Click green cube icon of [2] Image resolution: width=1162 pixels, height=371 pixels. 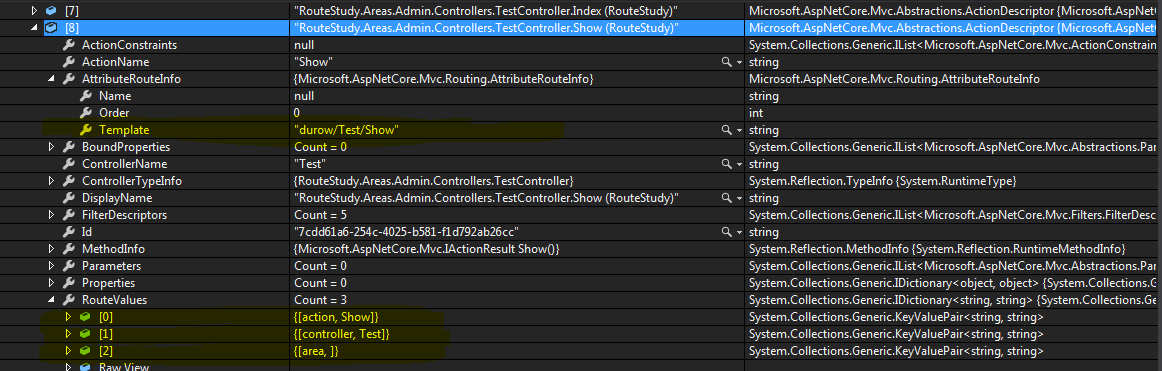coord(86,352)
